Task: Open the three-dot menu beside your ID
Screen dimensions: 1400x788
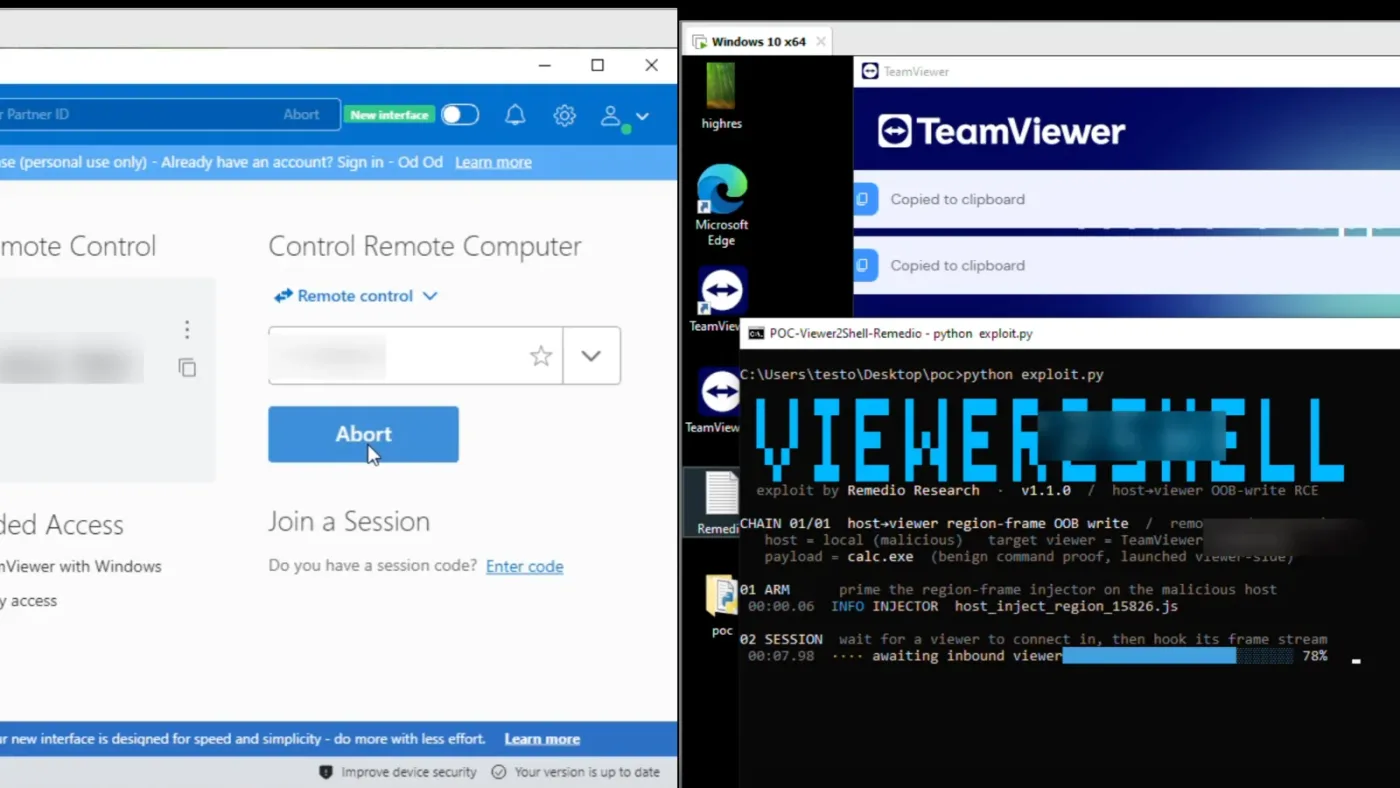Action: pyautogui.click(x=187, y=329)
